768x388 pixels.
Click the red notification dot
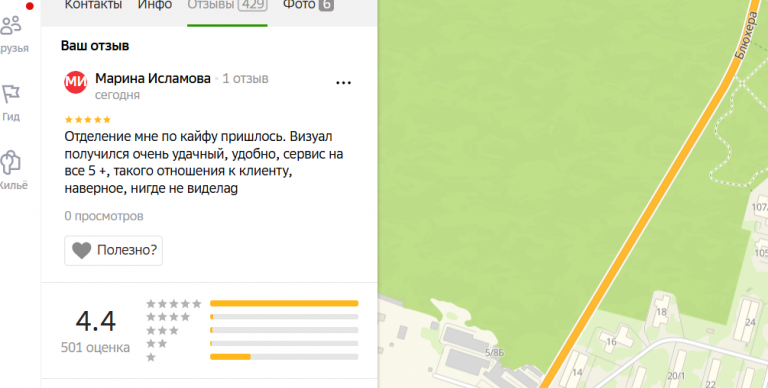[29, 6]
